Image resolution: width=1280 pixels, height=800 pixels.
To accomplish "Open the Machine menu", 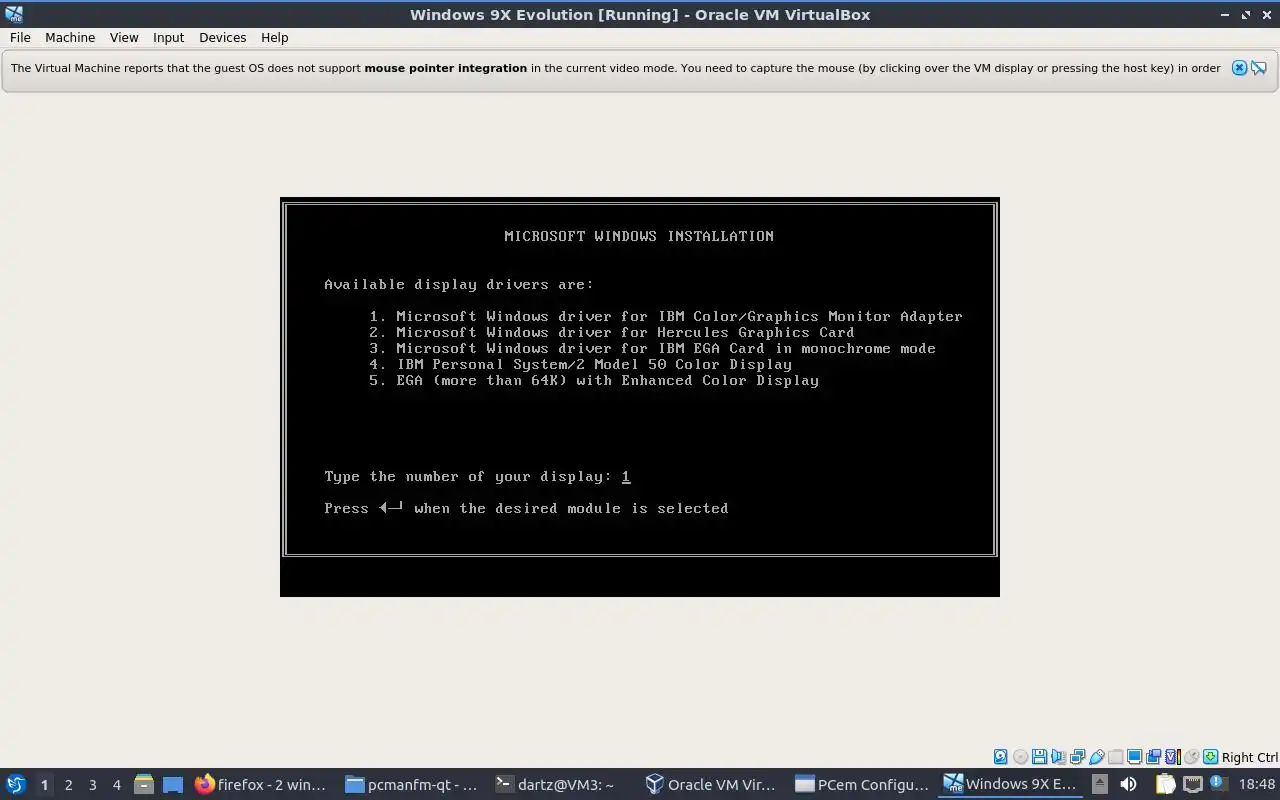I will click(70, 37).
